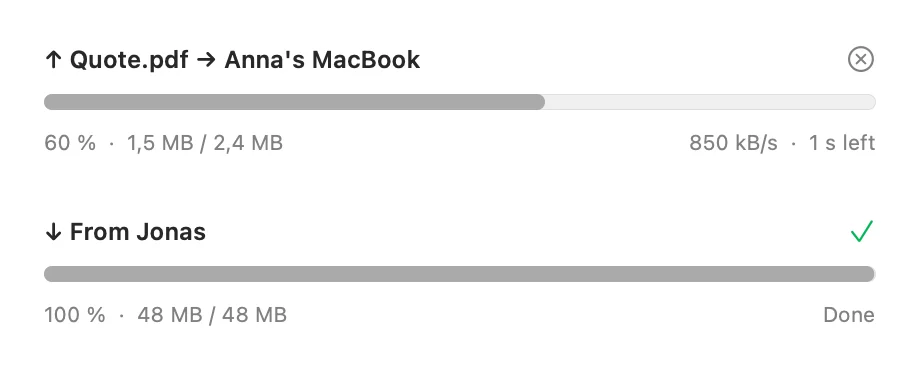Click the 48 MB / 48 MB size label
Screen dimensions: 920x372
pyautogui.click(x=212, y=315)
